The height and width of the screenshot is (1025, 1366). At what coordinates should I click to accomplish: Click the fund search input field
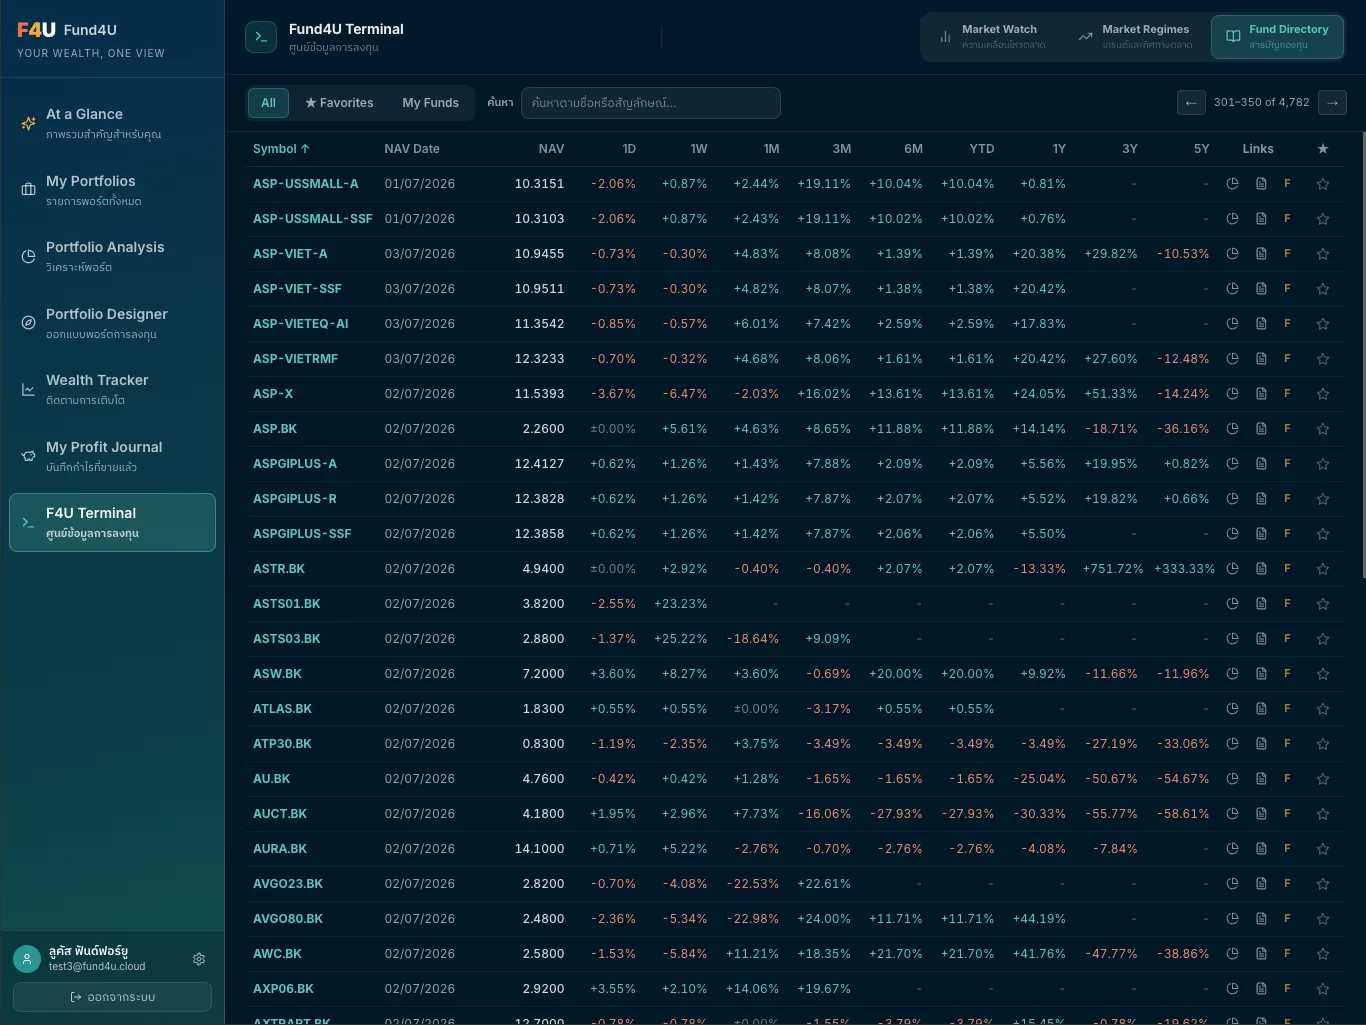tap(650, 103)
